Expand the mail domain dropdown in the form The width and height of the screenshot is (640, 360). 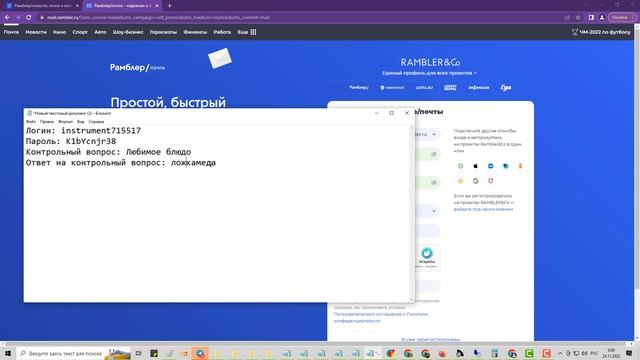(434, 134)
